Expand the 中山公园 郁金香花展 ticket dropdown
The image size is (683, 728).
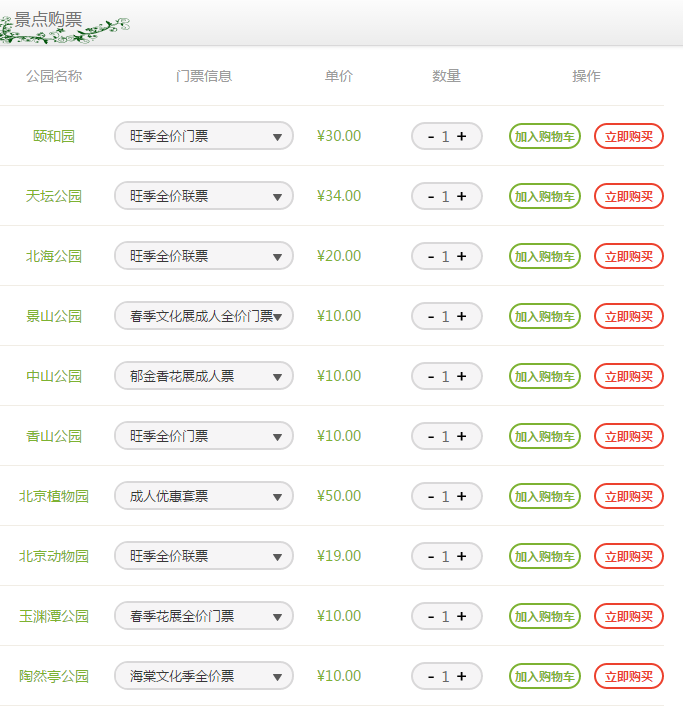[204, 376]
